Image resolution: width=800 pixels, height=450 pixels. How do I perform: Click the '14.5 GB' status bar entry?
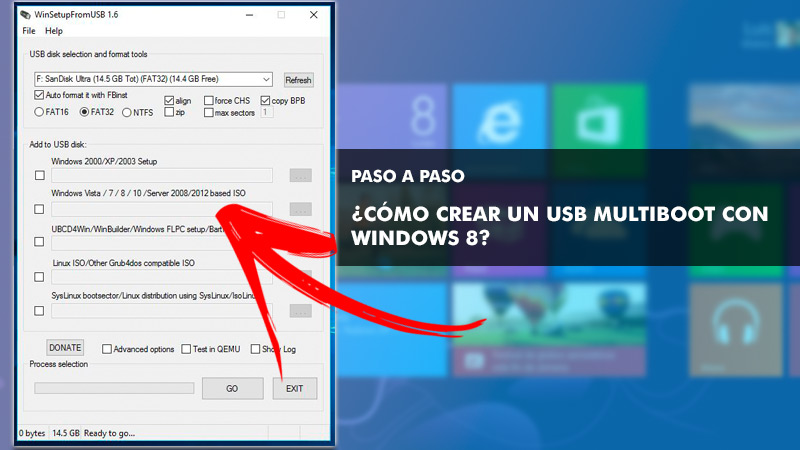click(x=66, y=433)
